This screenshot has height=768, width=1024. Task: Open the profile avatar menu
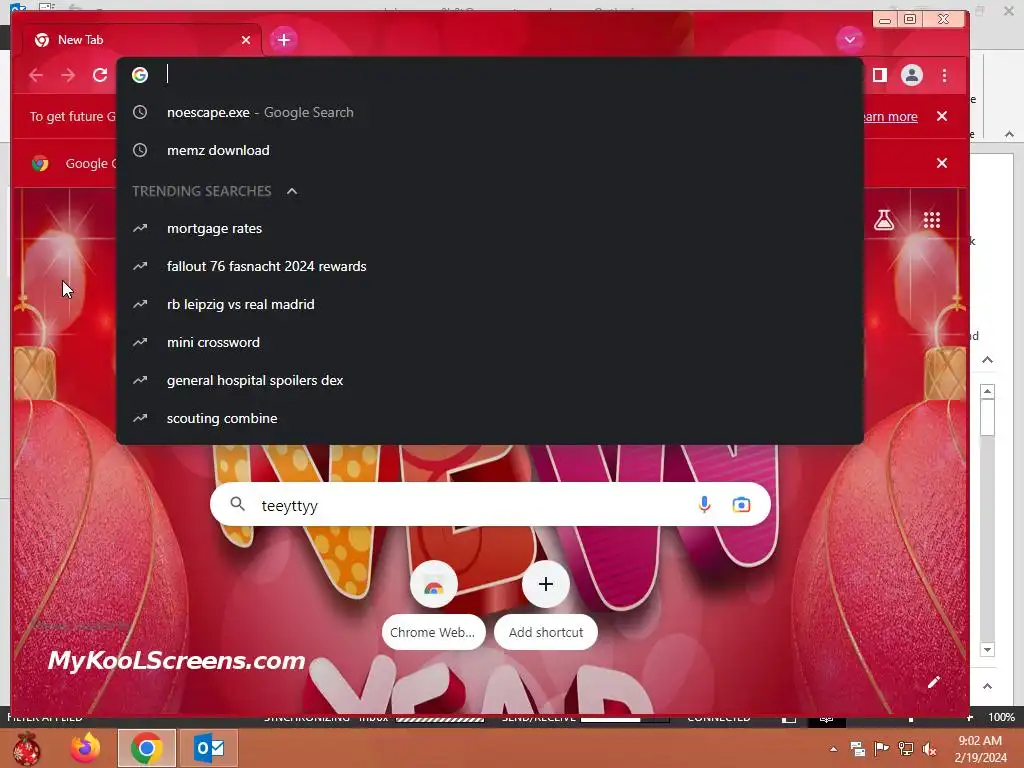pos(912,76)
